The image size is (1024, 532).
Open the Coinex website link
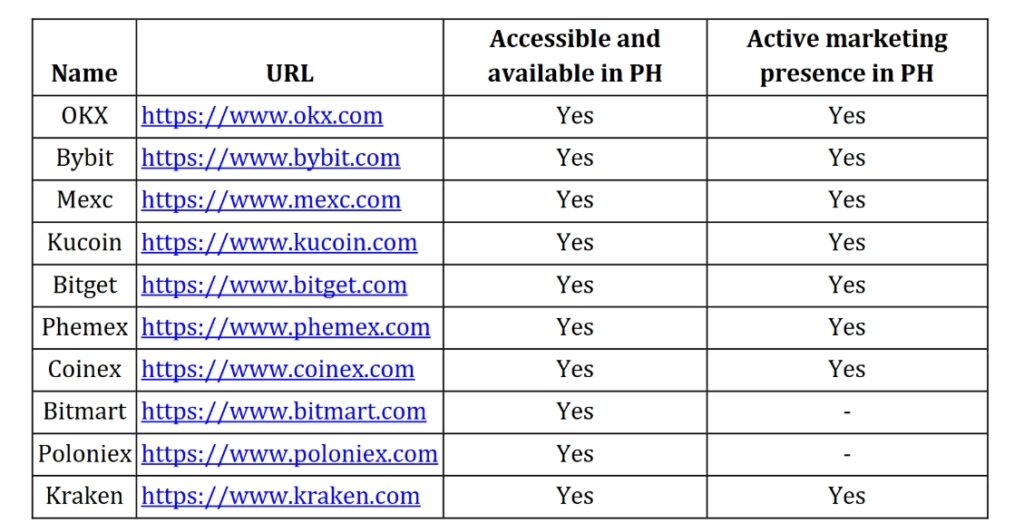tap(278, 369)
